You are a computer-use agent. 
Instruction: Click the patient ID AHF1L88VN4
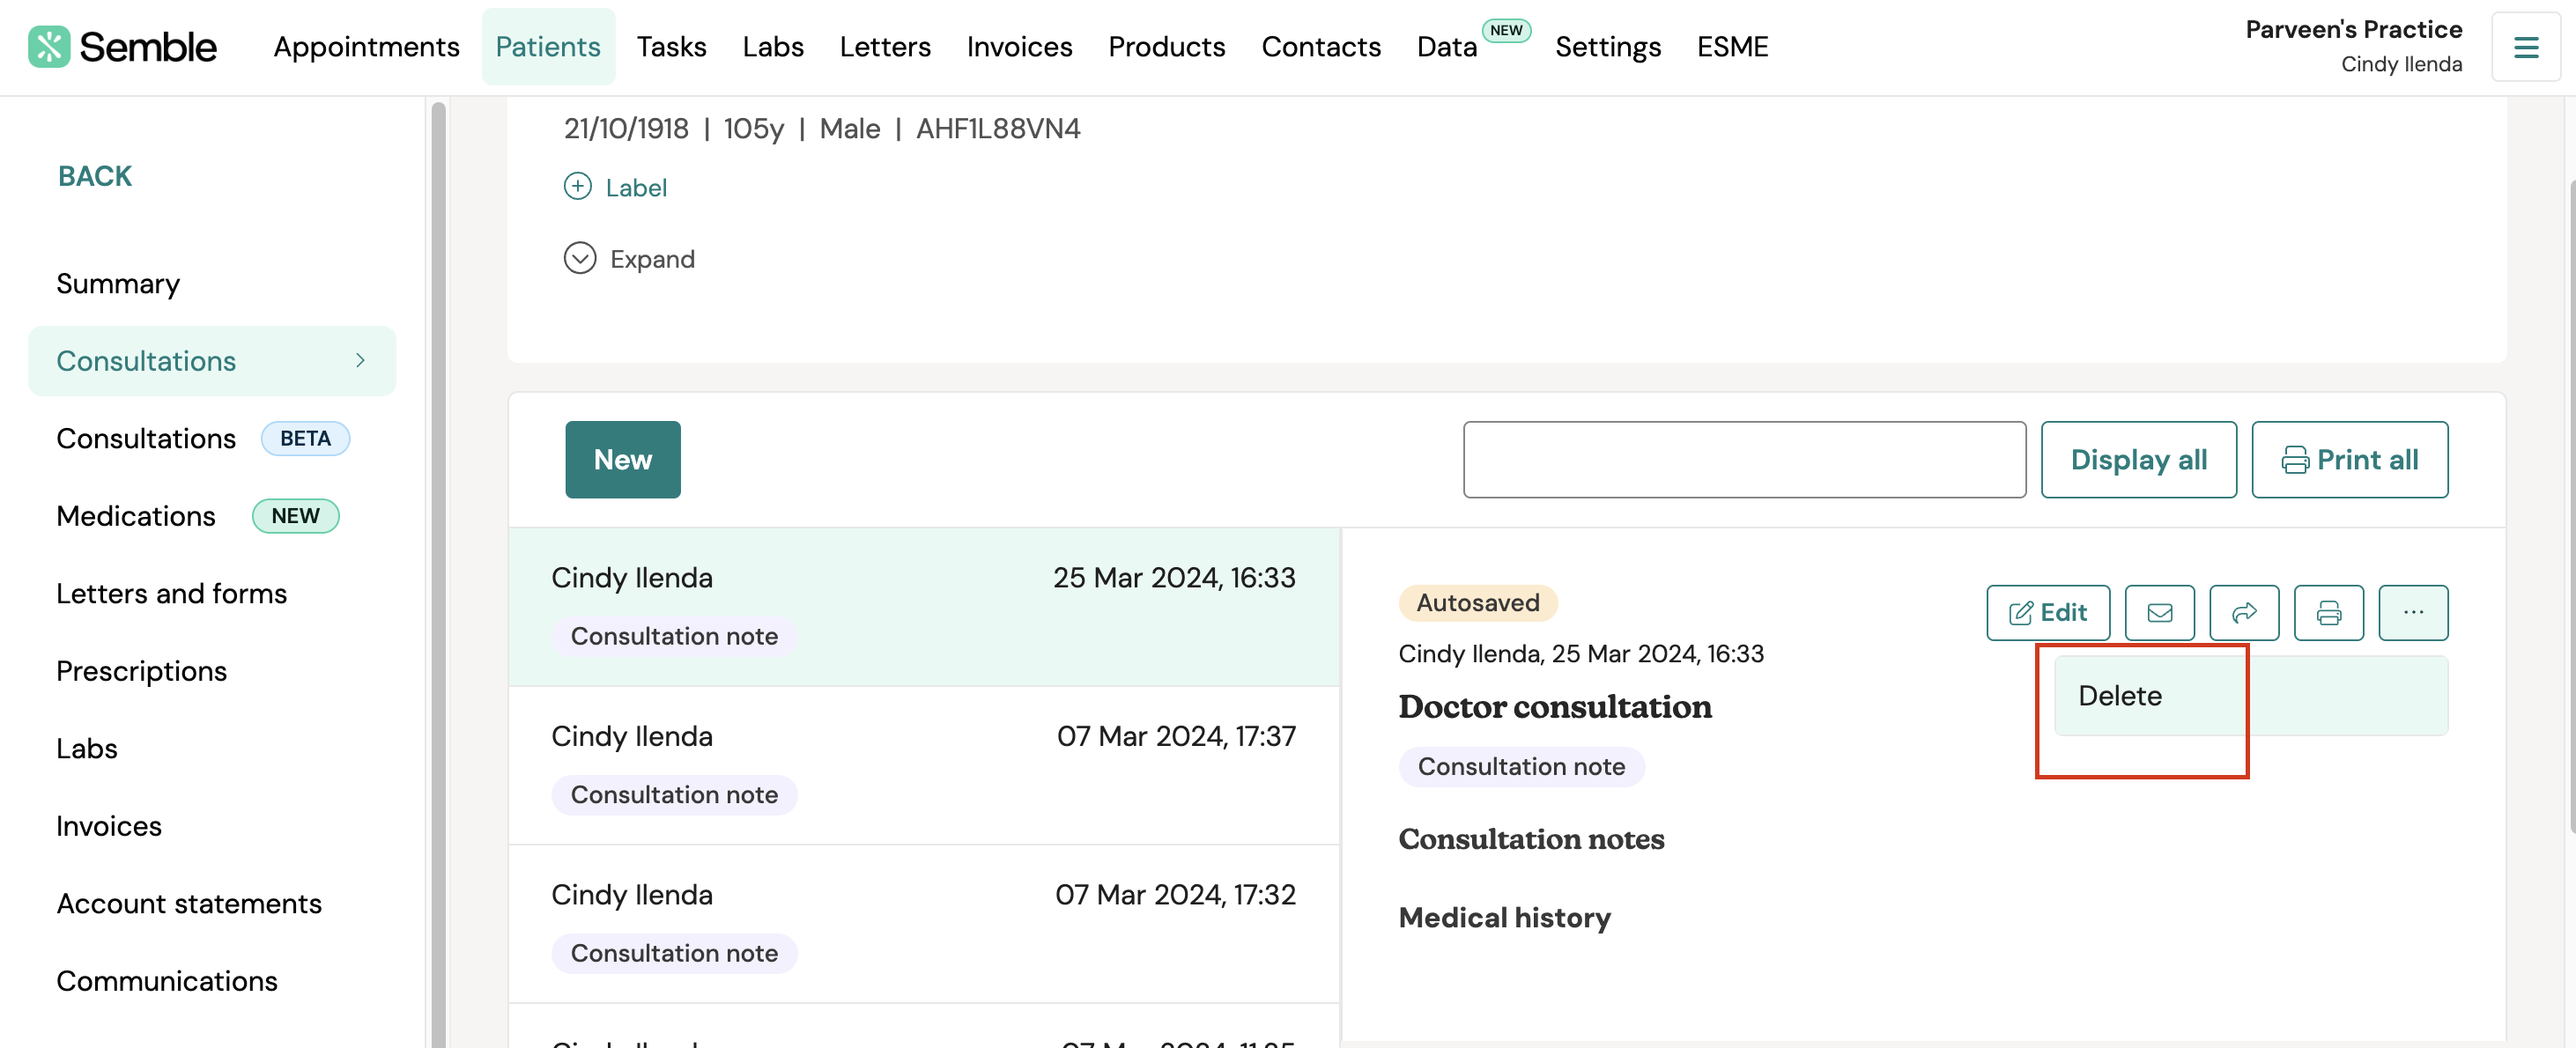pyautogui.click(x=997, y=128)
